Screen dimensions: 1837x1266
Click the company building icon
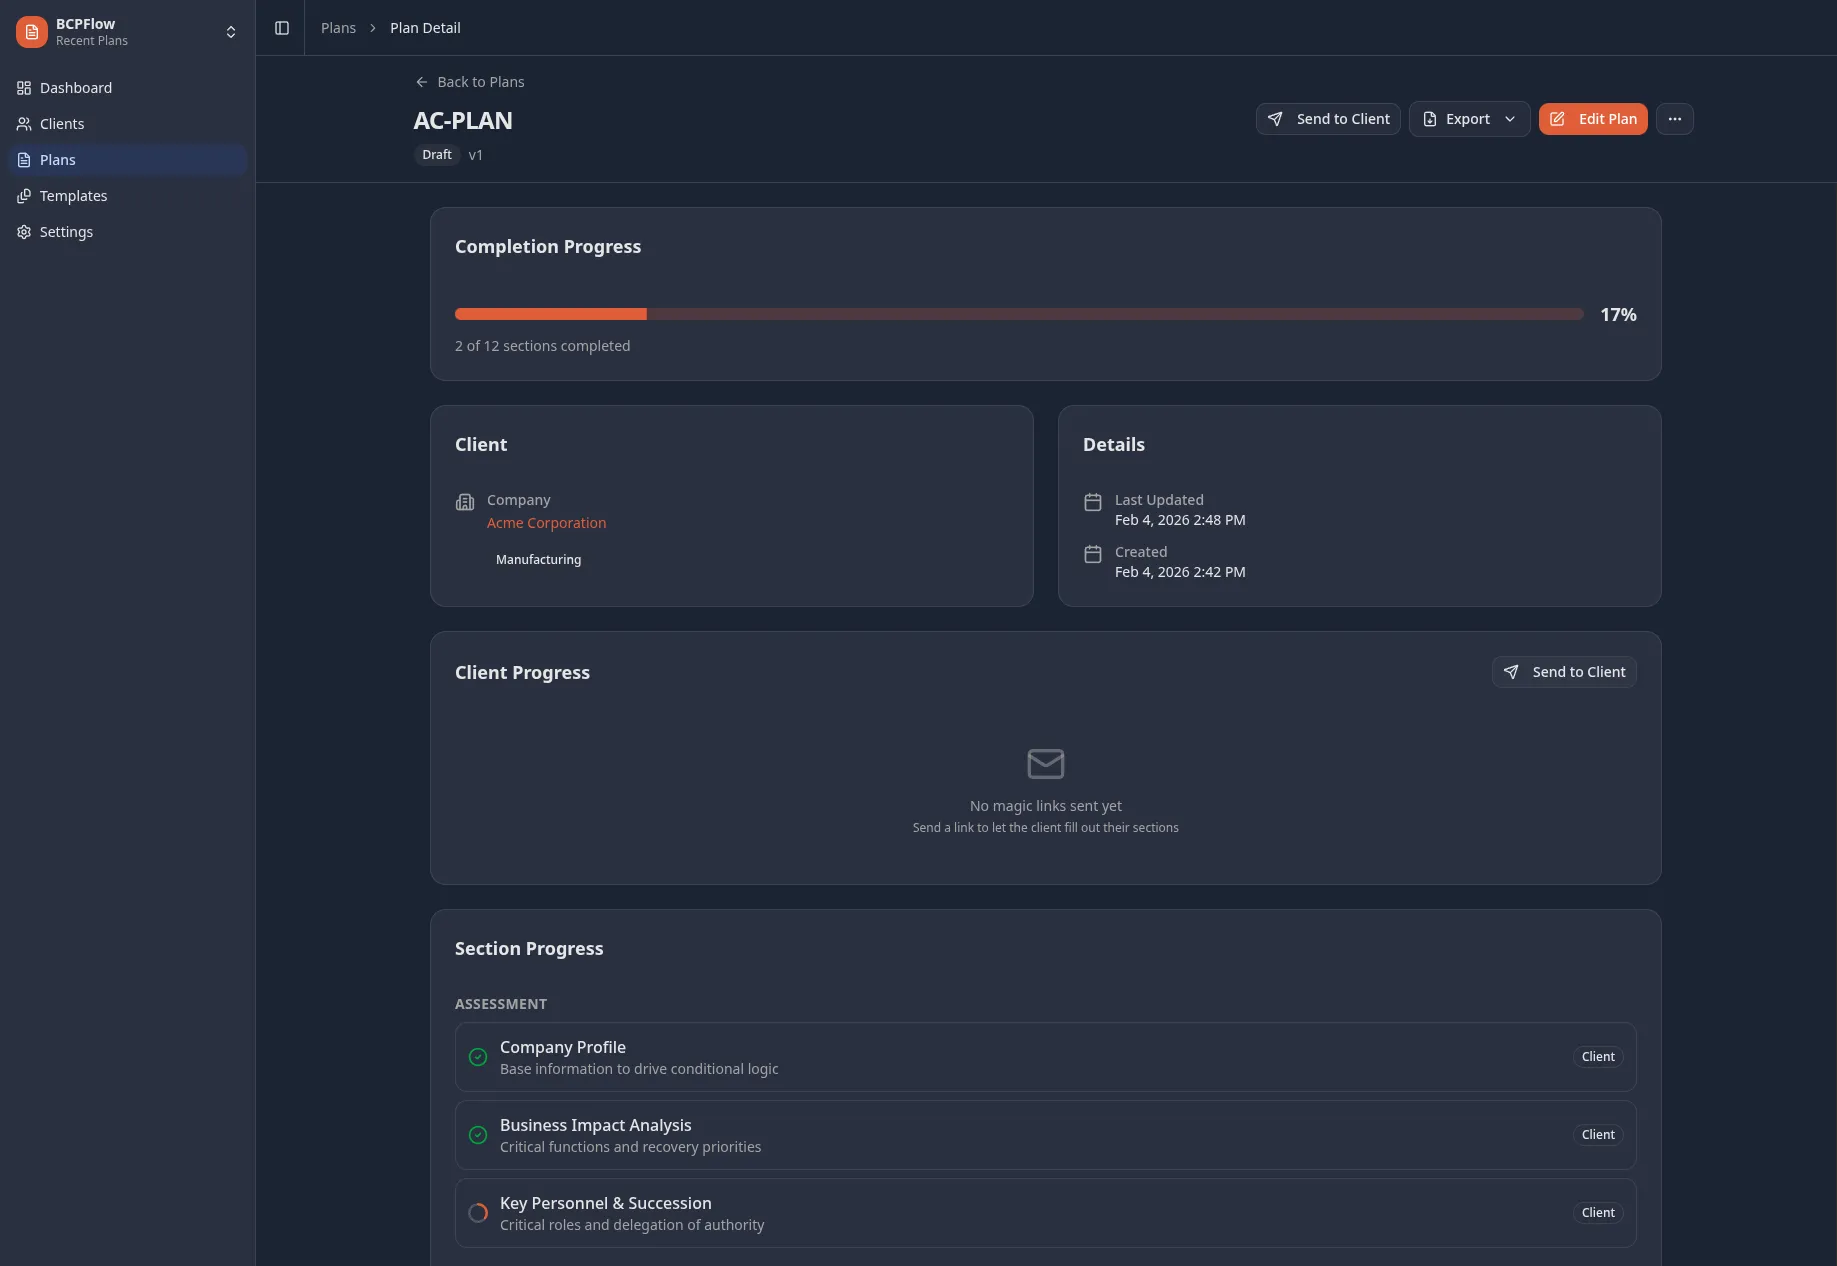click(465, 502)
